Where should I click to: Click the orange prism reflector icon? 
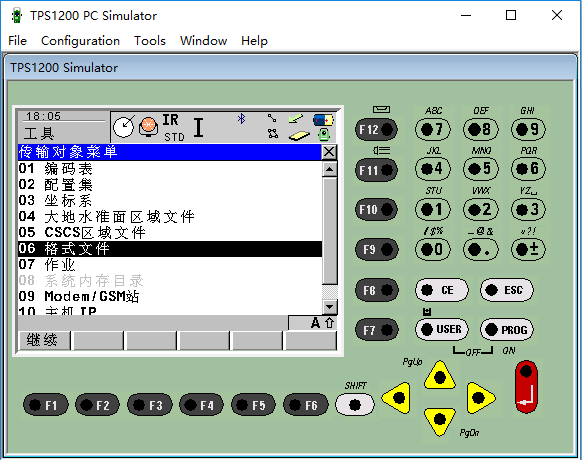tap(148, 127)
